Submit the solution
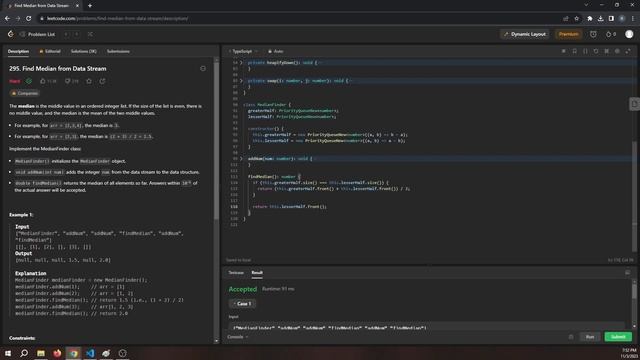 pyautogui.click(x=618, y=337)
